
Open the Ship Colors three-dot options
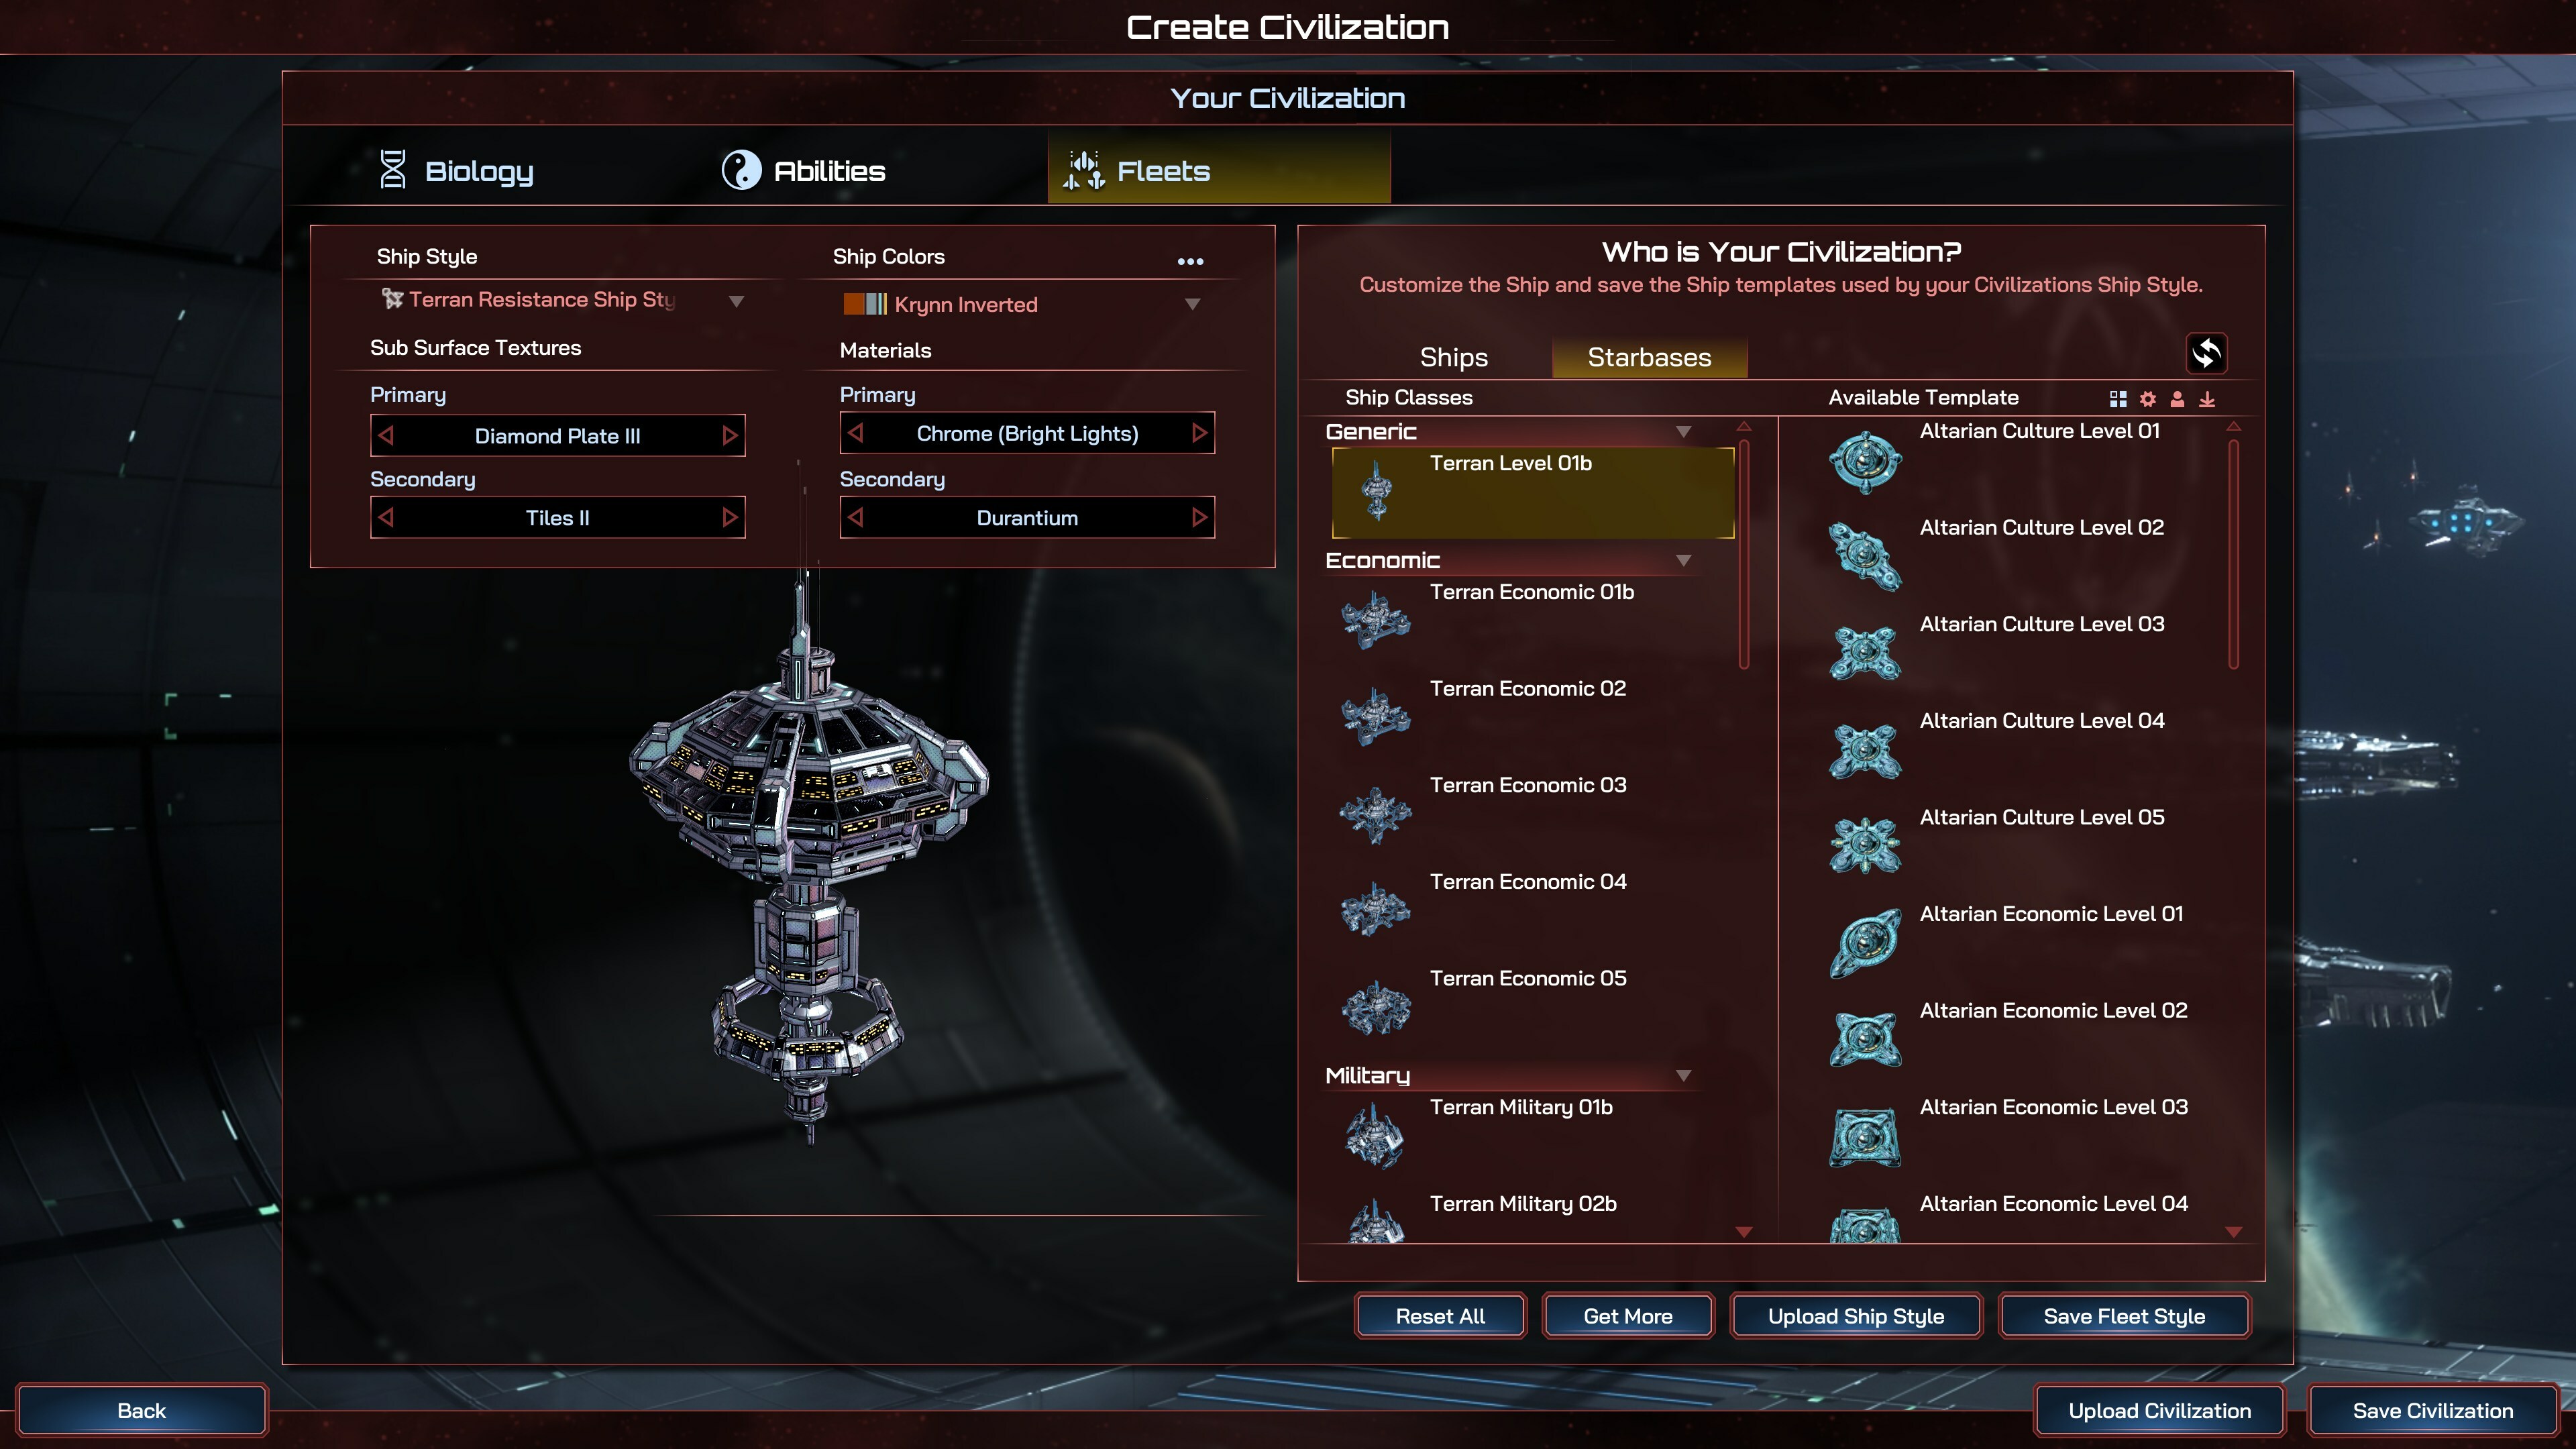(x=1190, y=261)
